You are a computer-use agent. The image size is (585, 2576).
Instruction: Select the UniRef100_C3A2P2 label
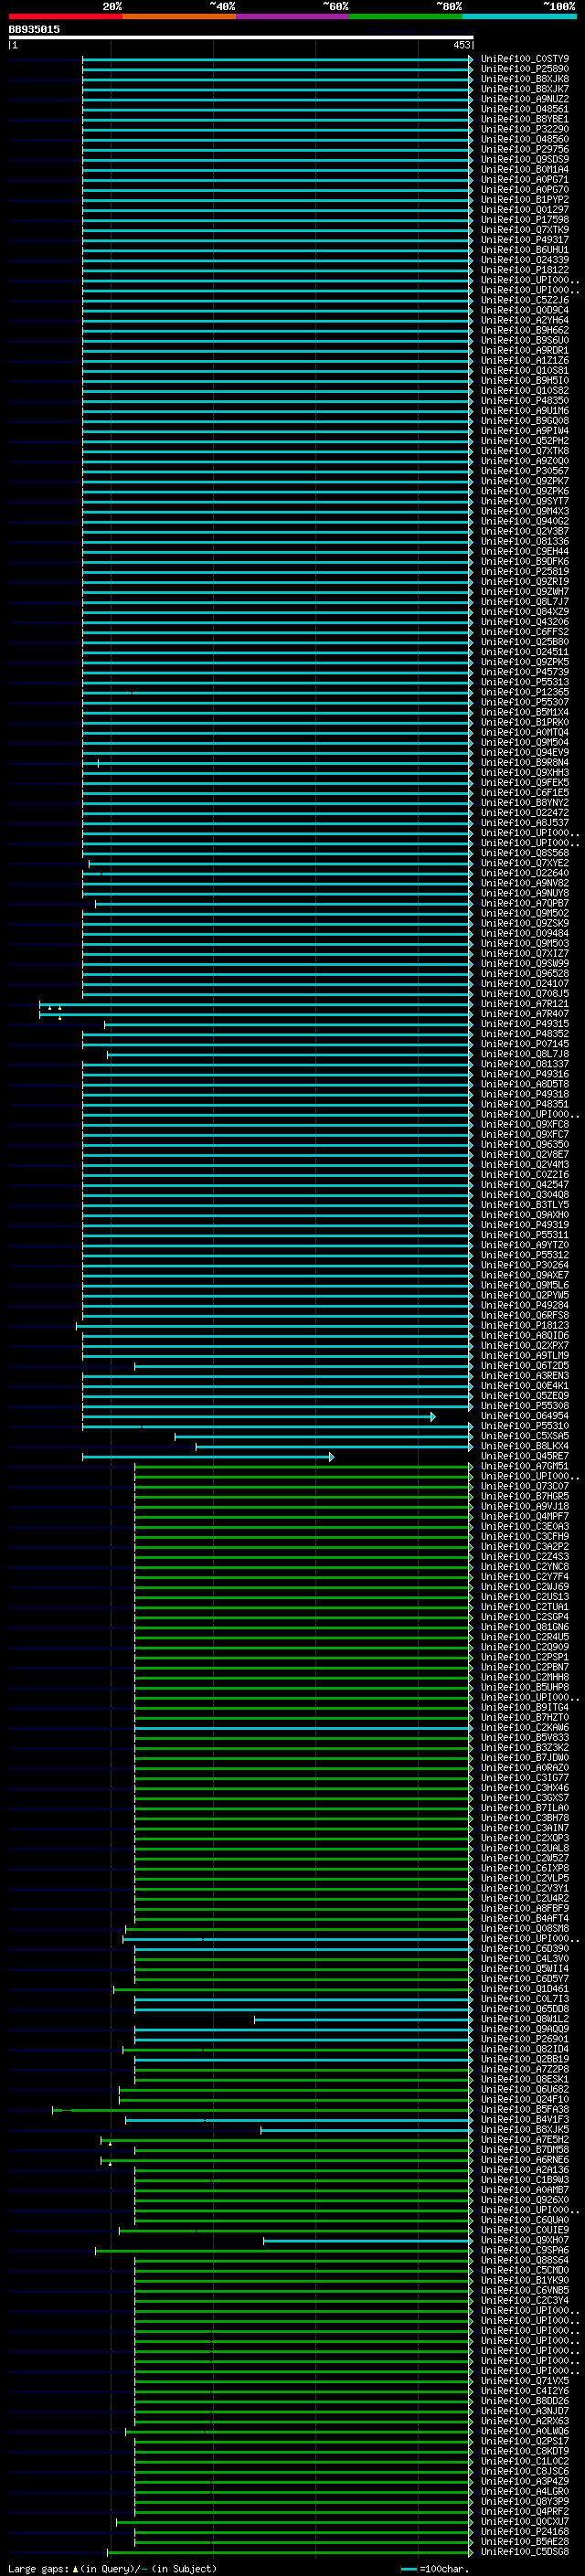[525, 1546]
